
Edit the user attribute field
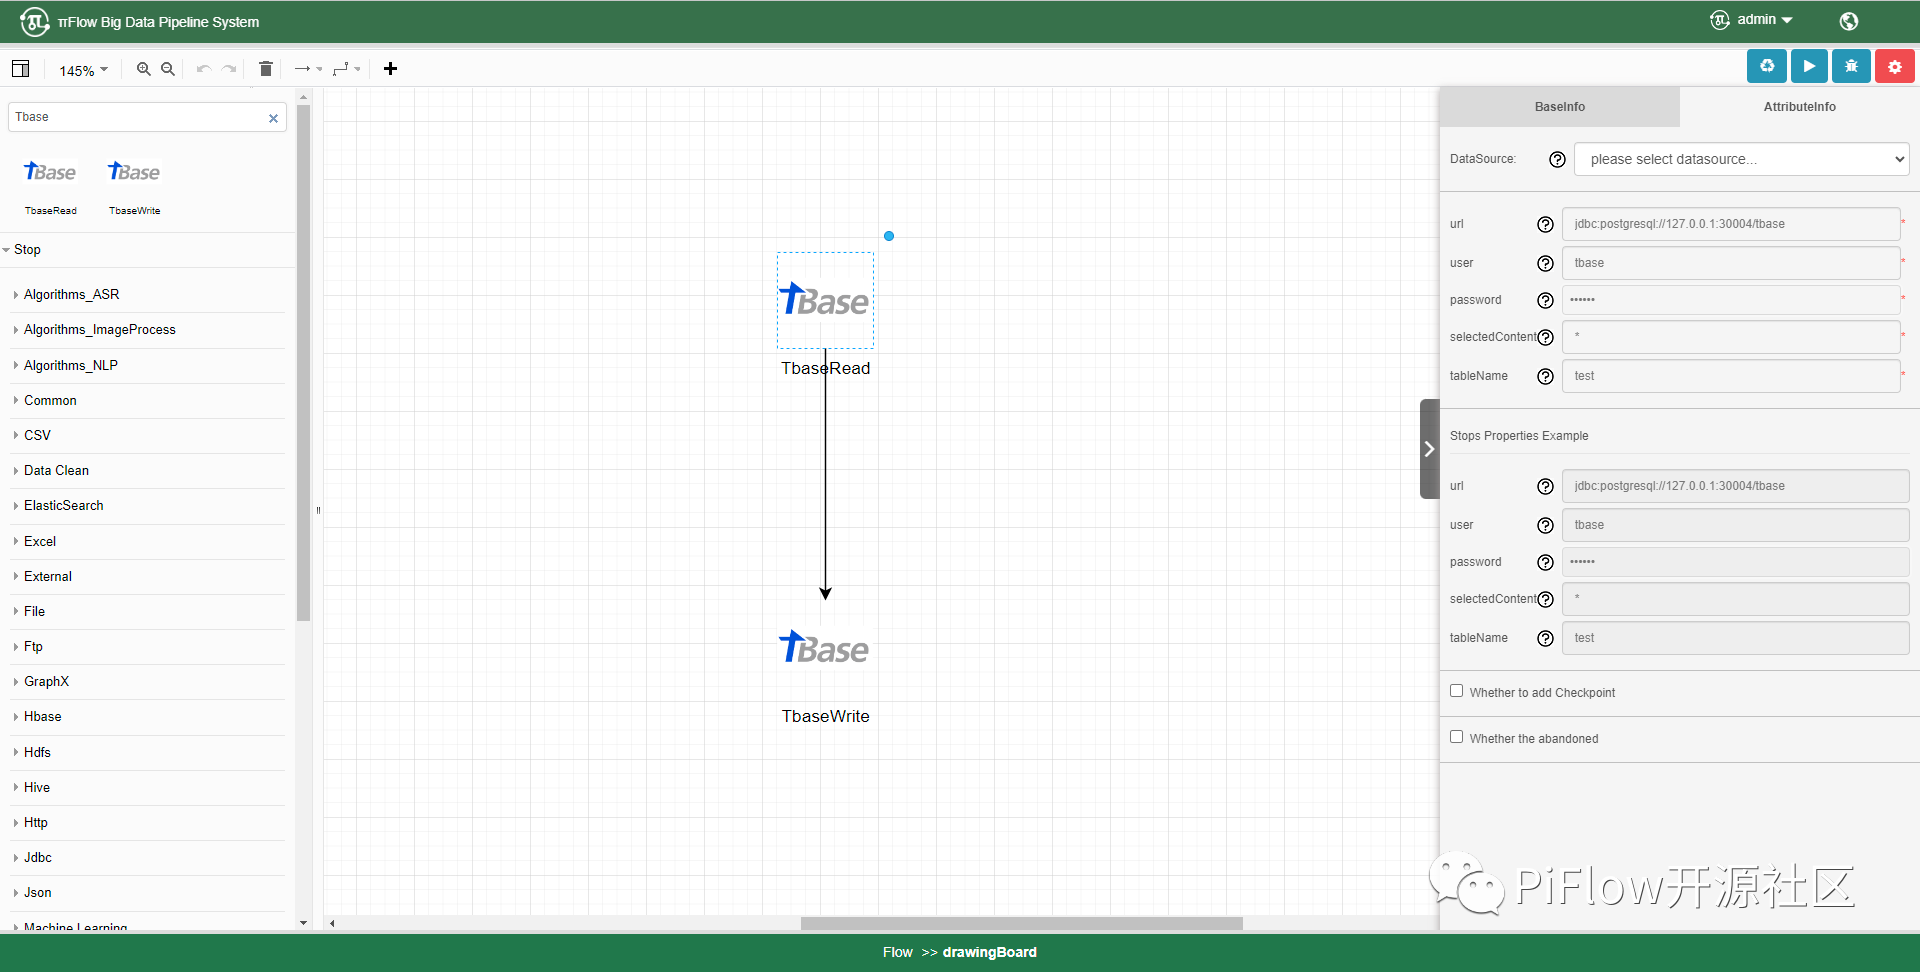coord(1731,263)
